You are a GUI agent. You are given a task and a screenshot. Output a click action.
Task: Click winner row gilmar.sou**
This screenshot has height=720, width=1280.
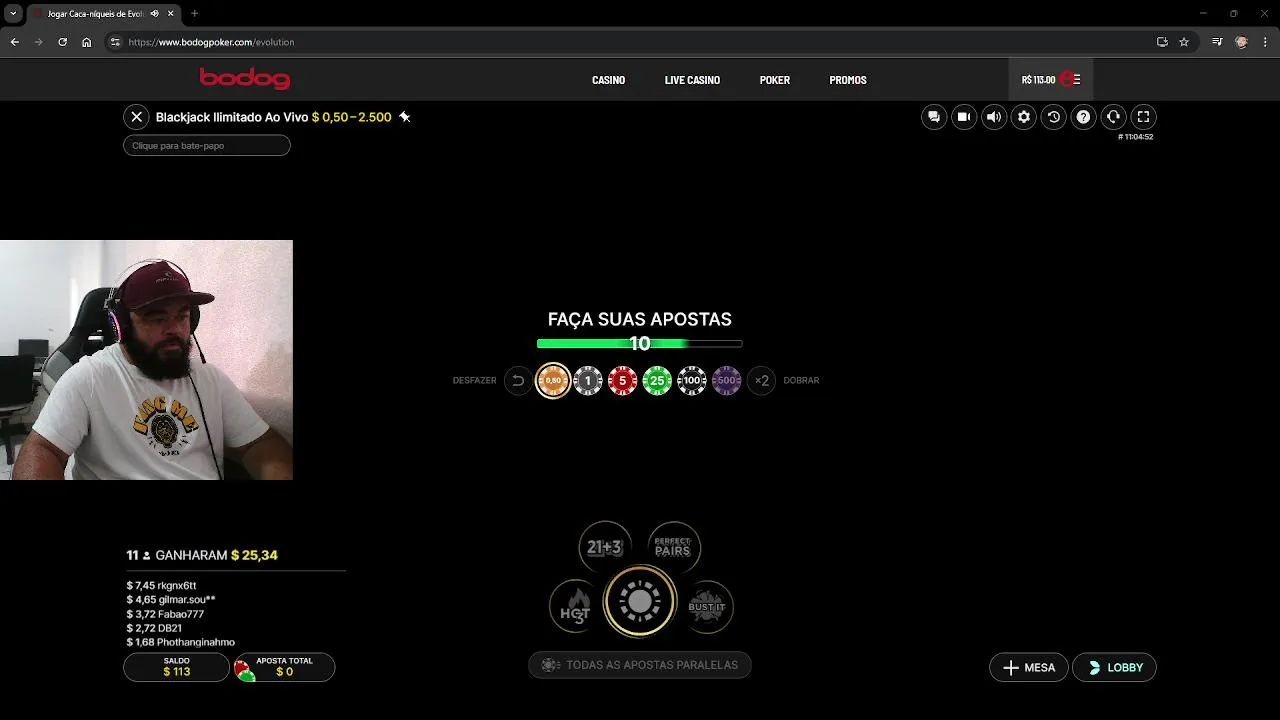171,600
